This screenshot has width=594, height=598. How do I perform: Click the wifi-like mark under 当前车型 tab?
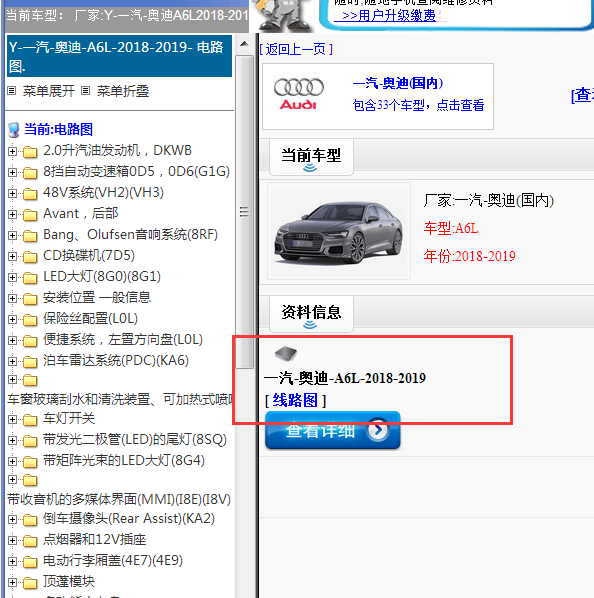coord(310,168)
